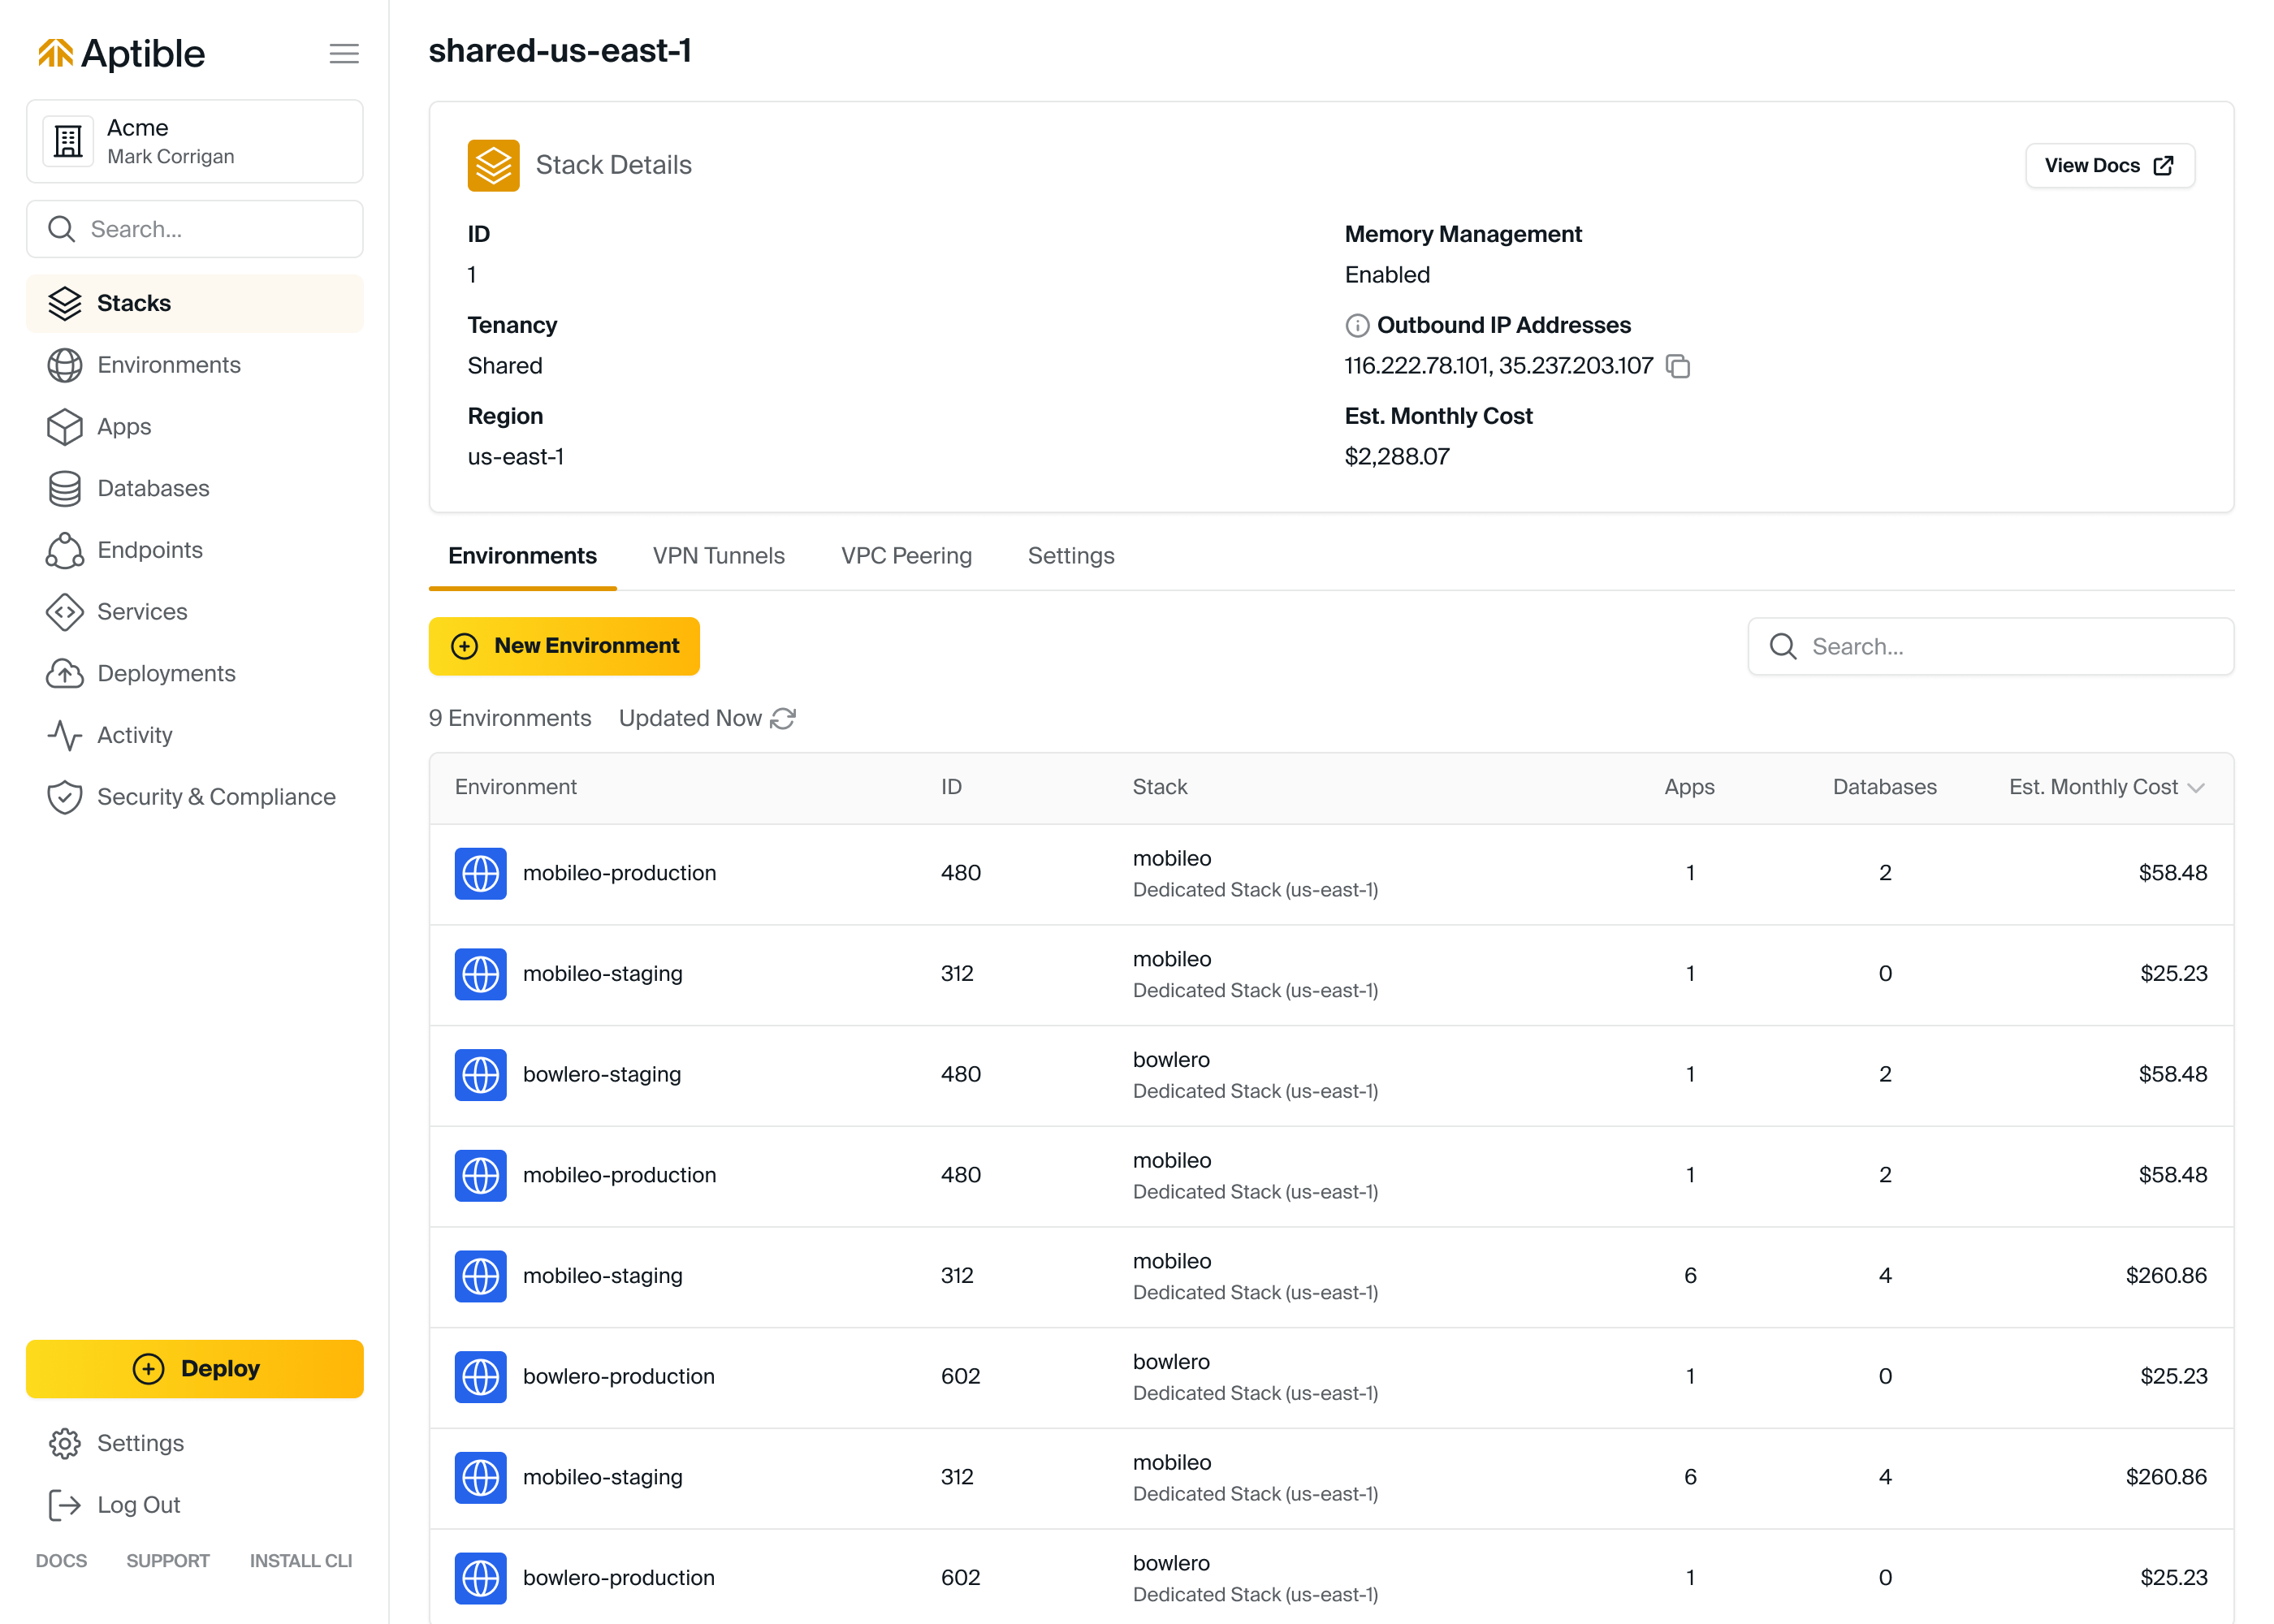The width and height of the screenshot is (2274, 1624).
Task: Click Security & Compliance shield icon
Action: [65, 797]
